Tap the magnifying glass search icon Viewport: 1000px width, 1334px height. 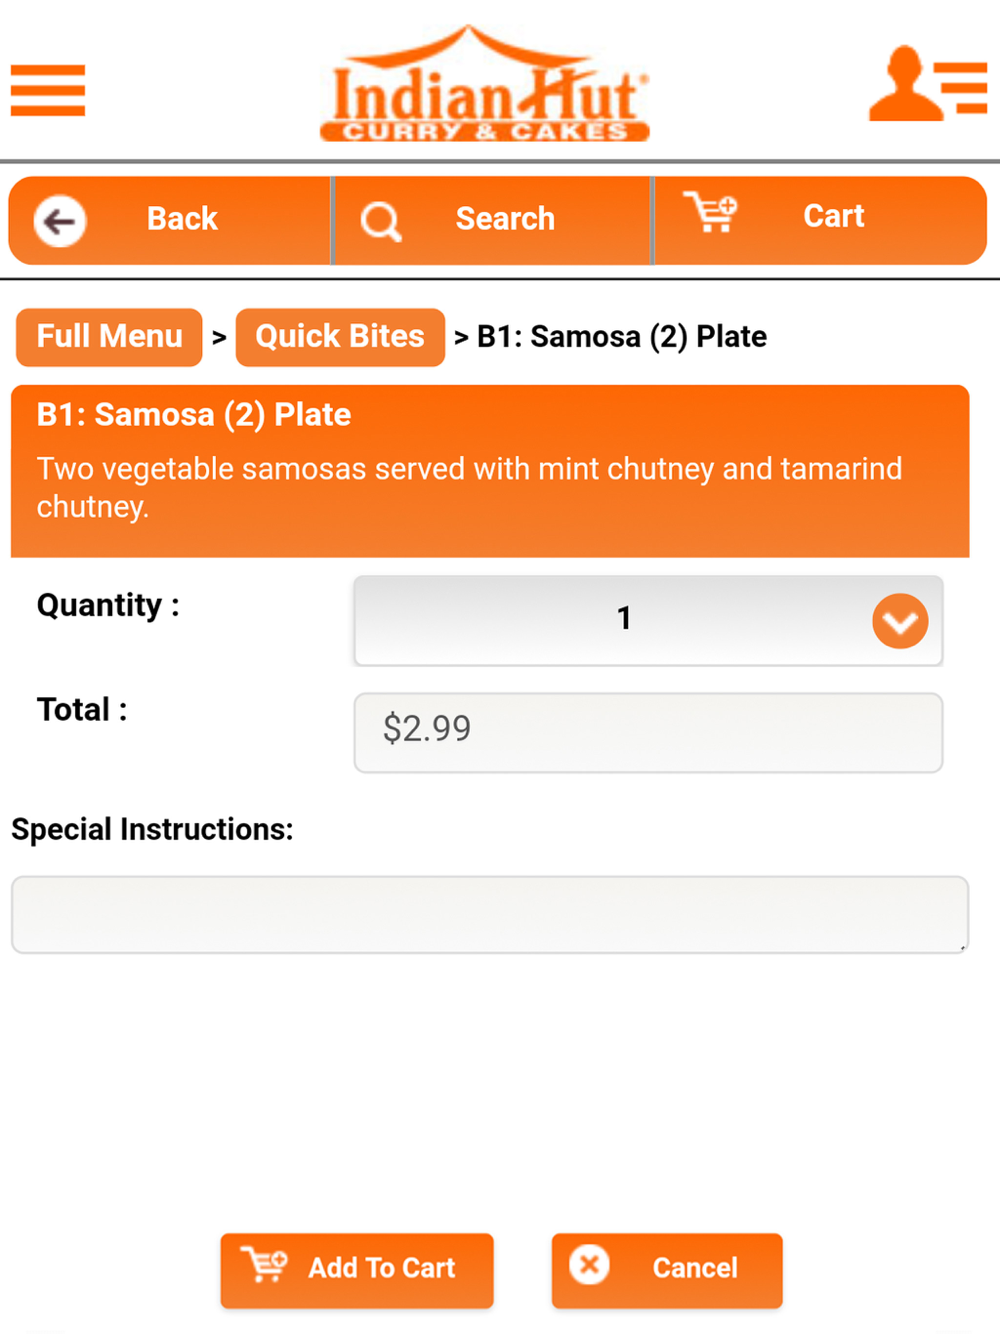(381, 221)
